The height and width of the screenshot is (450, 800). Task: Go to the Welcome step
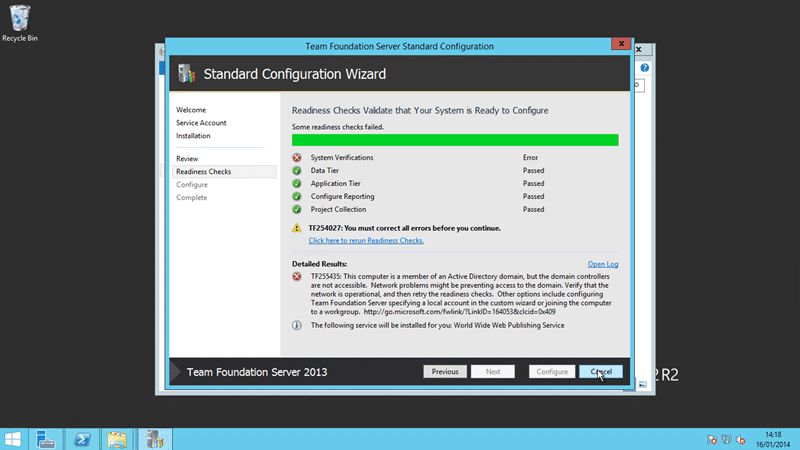point(191,110)
